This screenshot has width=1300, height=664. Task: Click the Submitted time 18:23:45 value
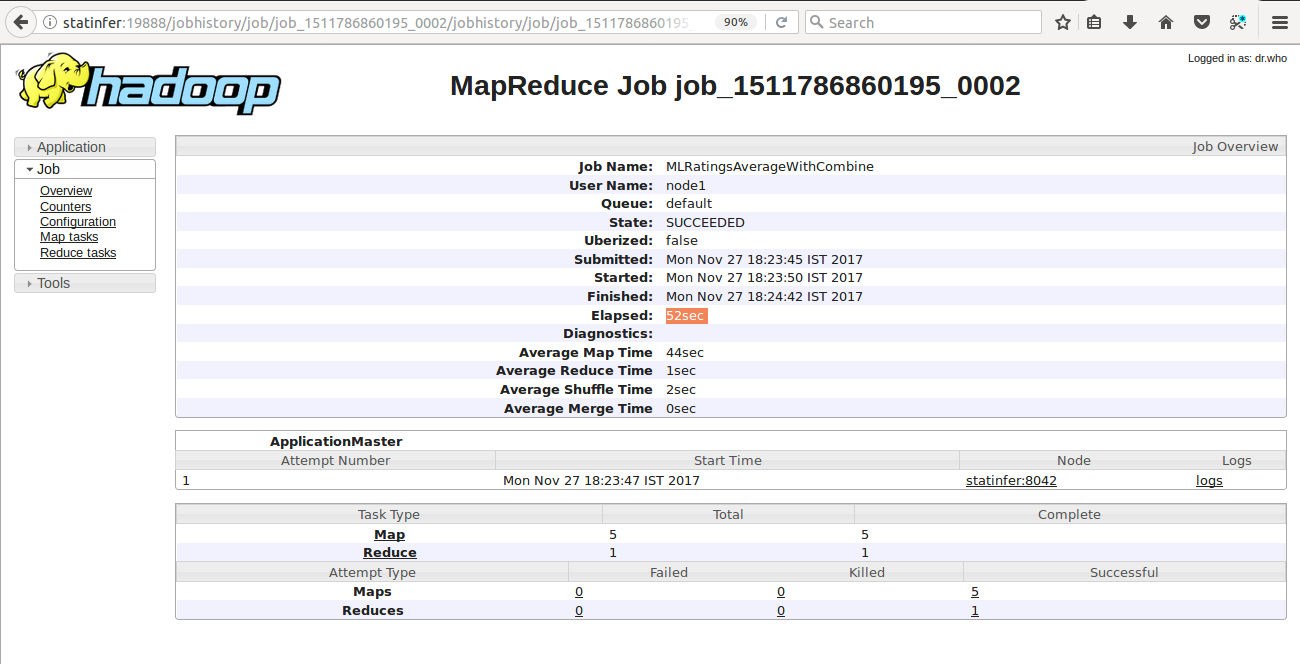click(x=764, y=260)
